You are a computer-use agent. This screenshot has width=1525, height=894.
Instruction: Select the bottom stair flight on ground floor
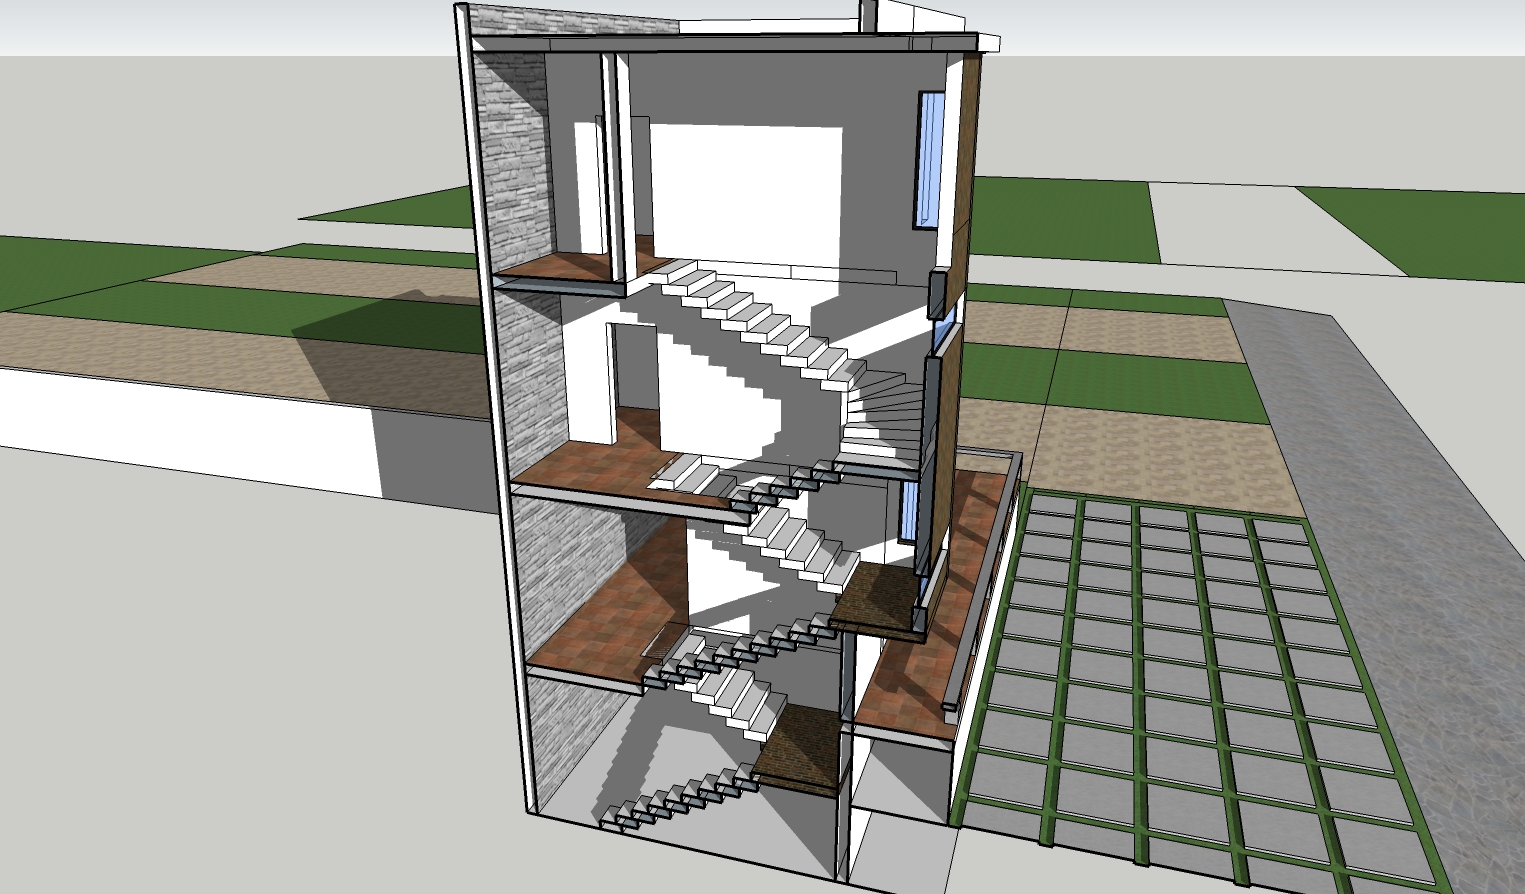click(678, 797)
